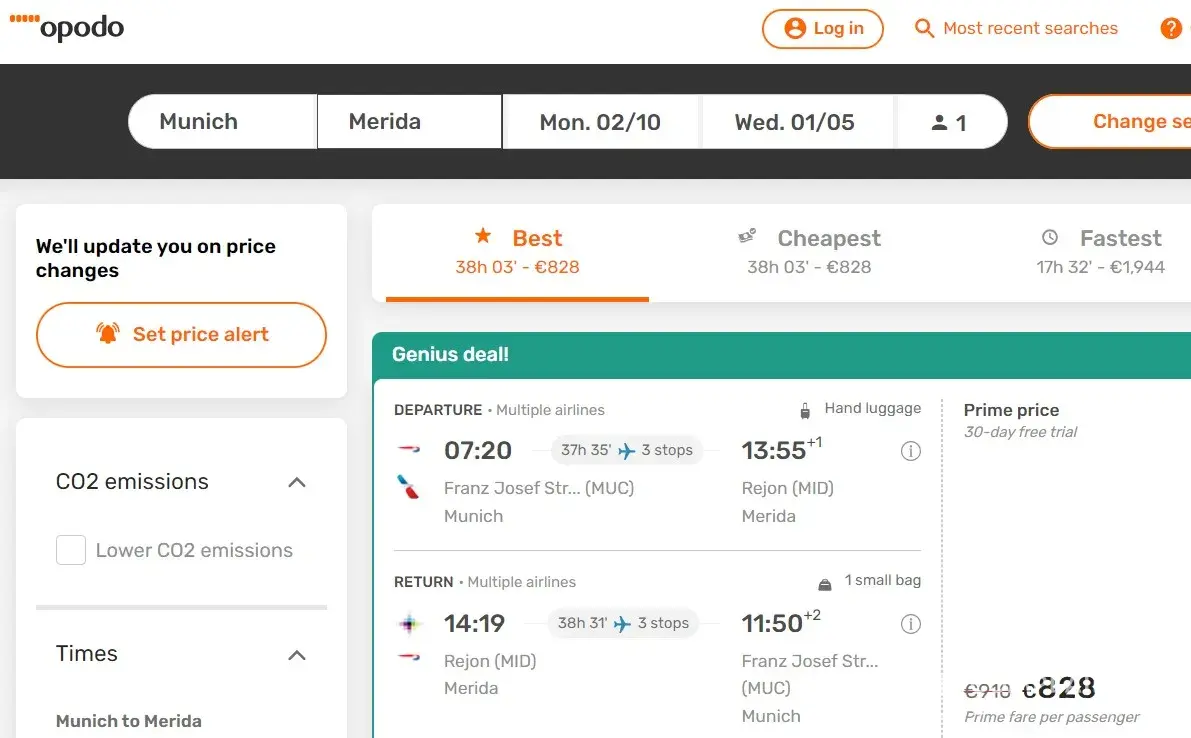Screen dimensions: 1191x738
Task: Edit the Merida destination field
Action: pyautogui.click(x=409, y=122)
